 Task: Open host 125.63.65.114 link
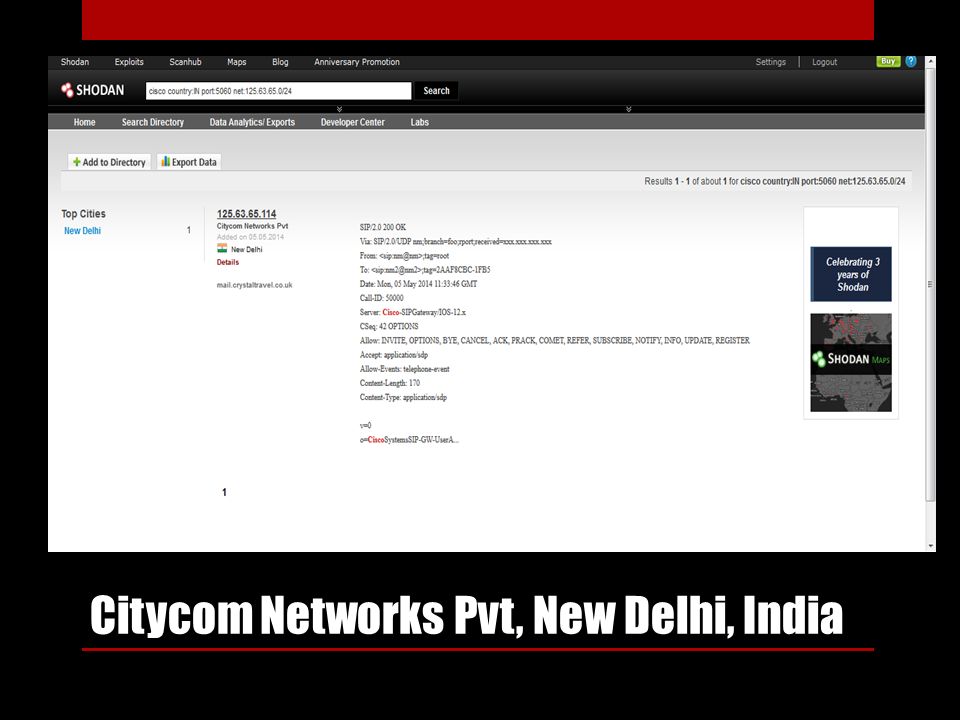pos(246,214)
